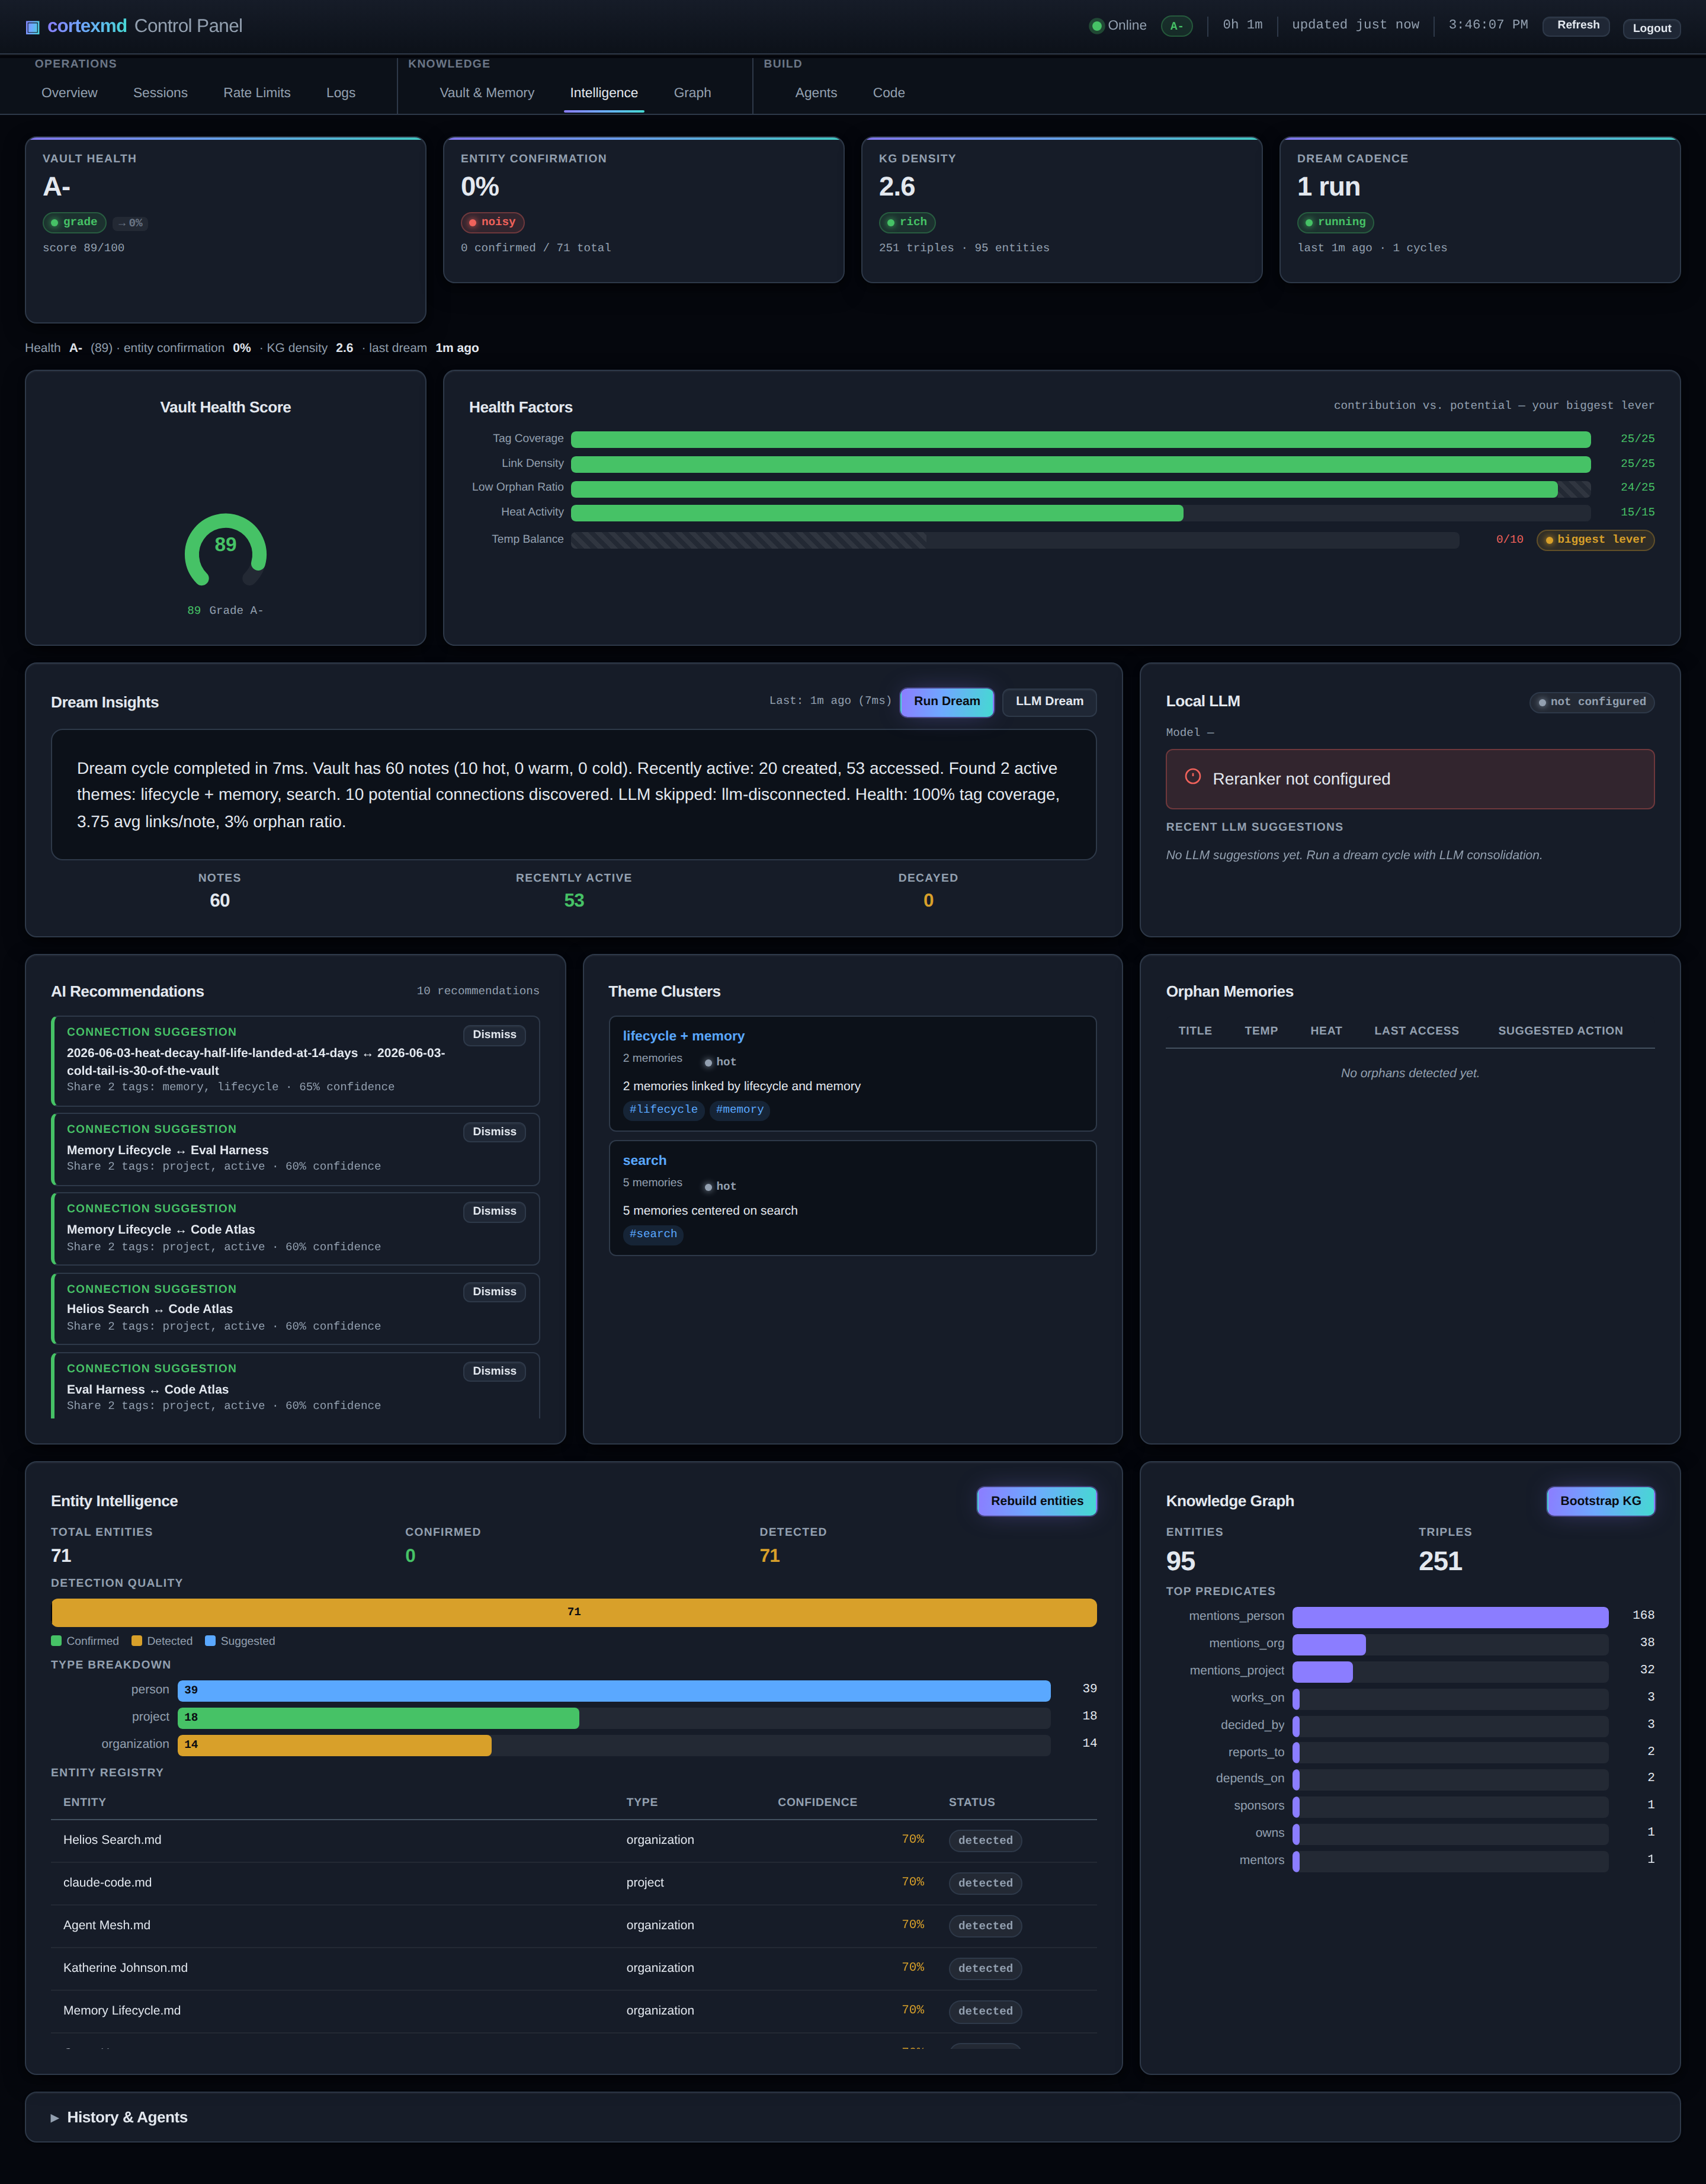Click the detection quality bar showing 71
Viewport: 1706px width, 2184px height.
coord(574,1612)
